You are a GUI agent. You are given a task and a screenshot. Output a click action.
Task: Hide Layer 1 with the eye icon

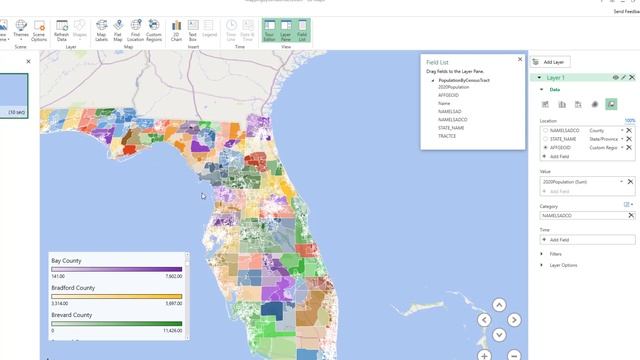[616, 78]
